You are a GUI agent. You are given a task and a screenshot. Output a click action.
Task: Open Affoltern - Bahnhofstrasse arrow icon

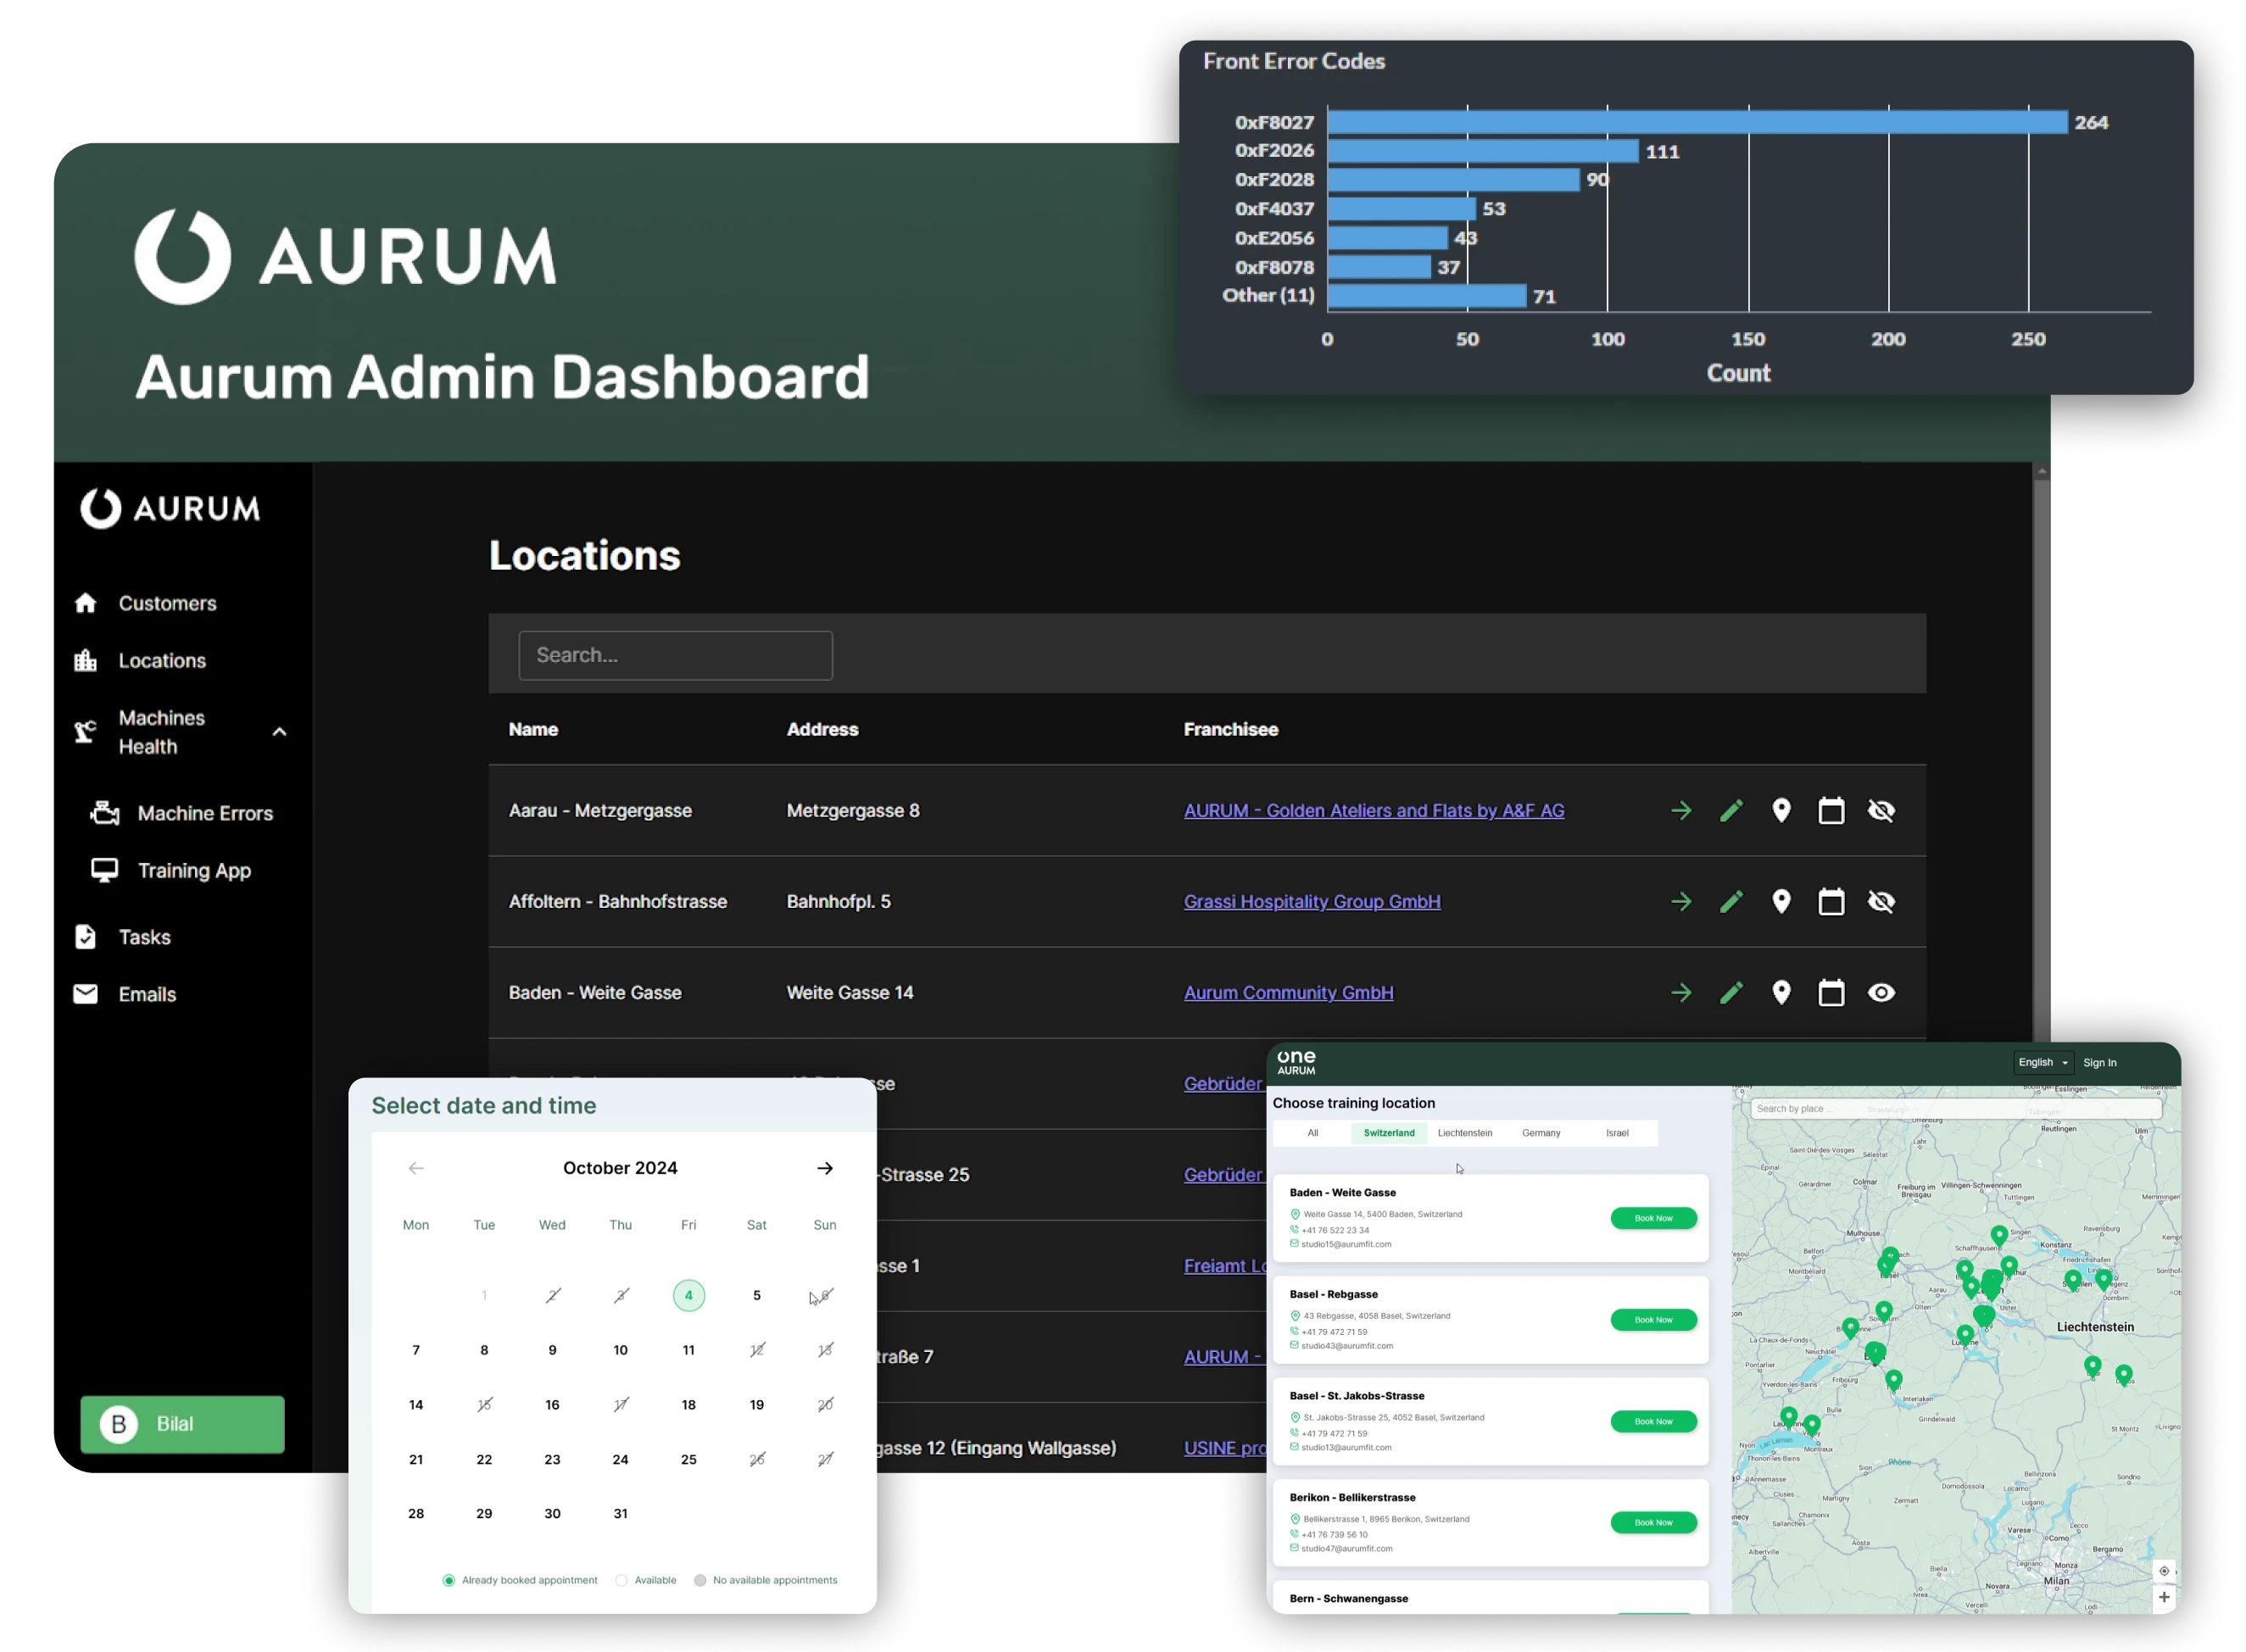[1682, 902]
